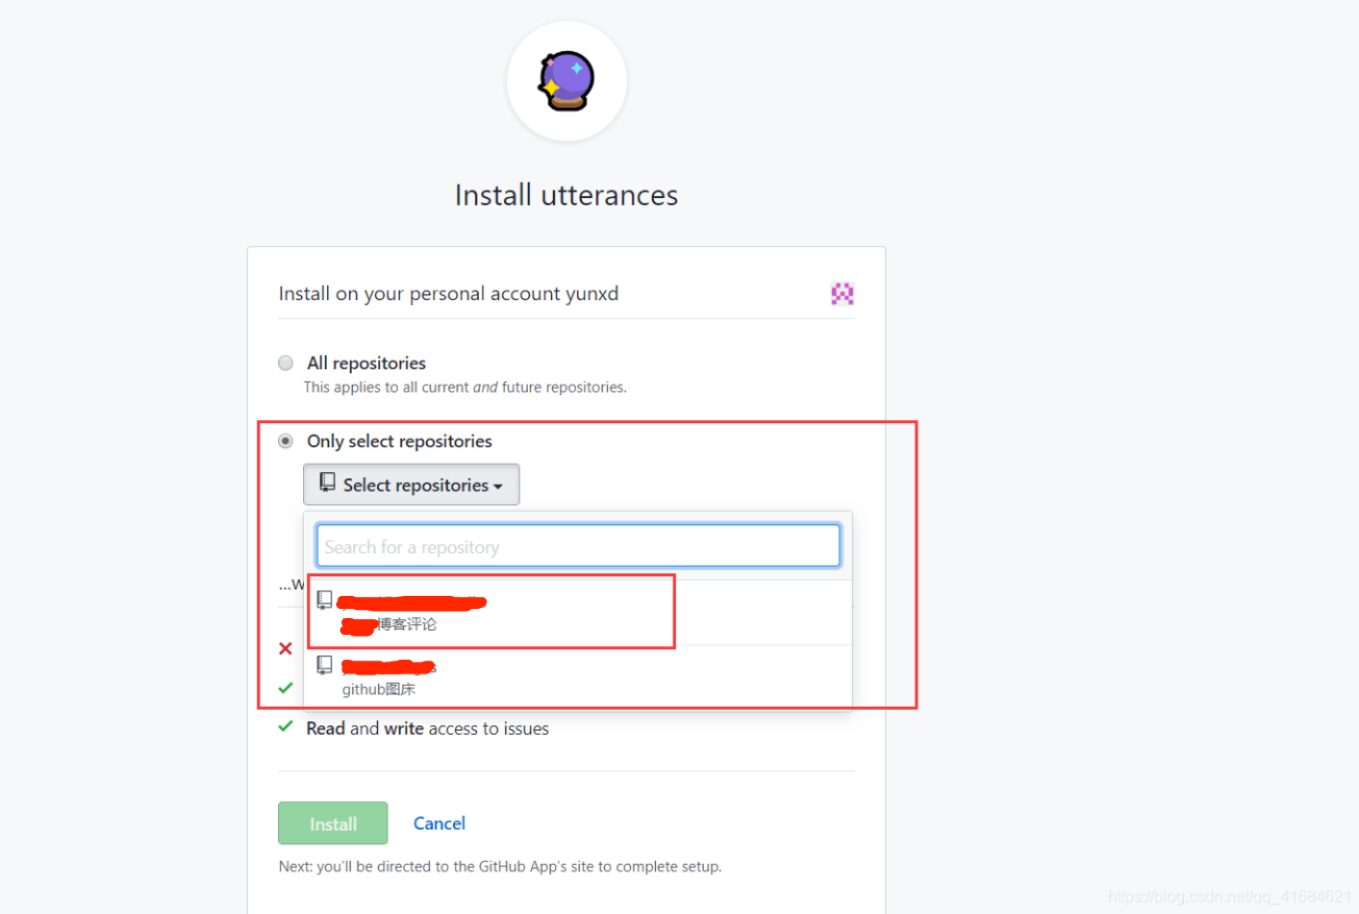Click the green check icon below the red X
Screen dimensions: 1359x914
pos(286,688)
